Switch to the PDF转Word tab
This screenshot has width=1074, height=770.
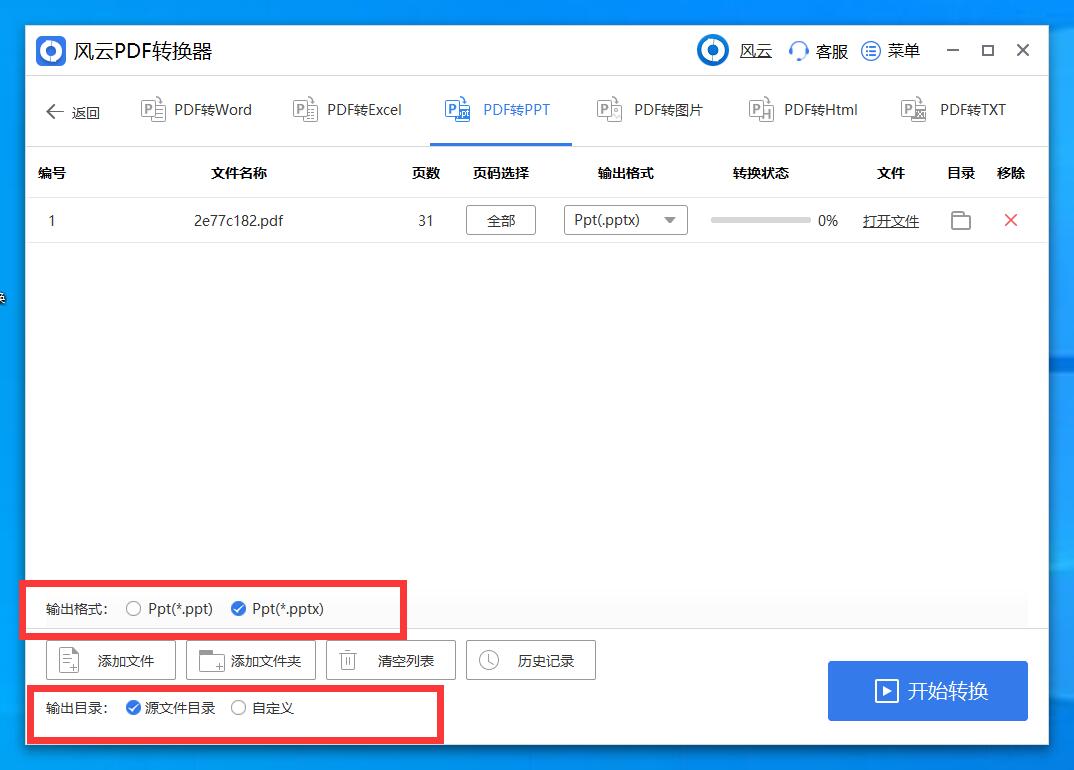coord(197,110)
